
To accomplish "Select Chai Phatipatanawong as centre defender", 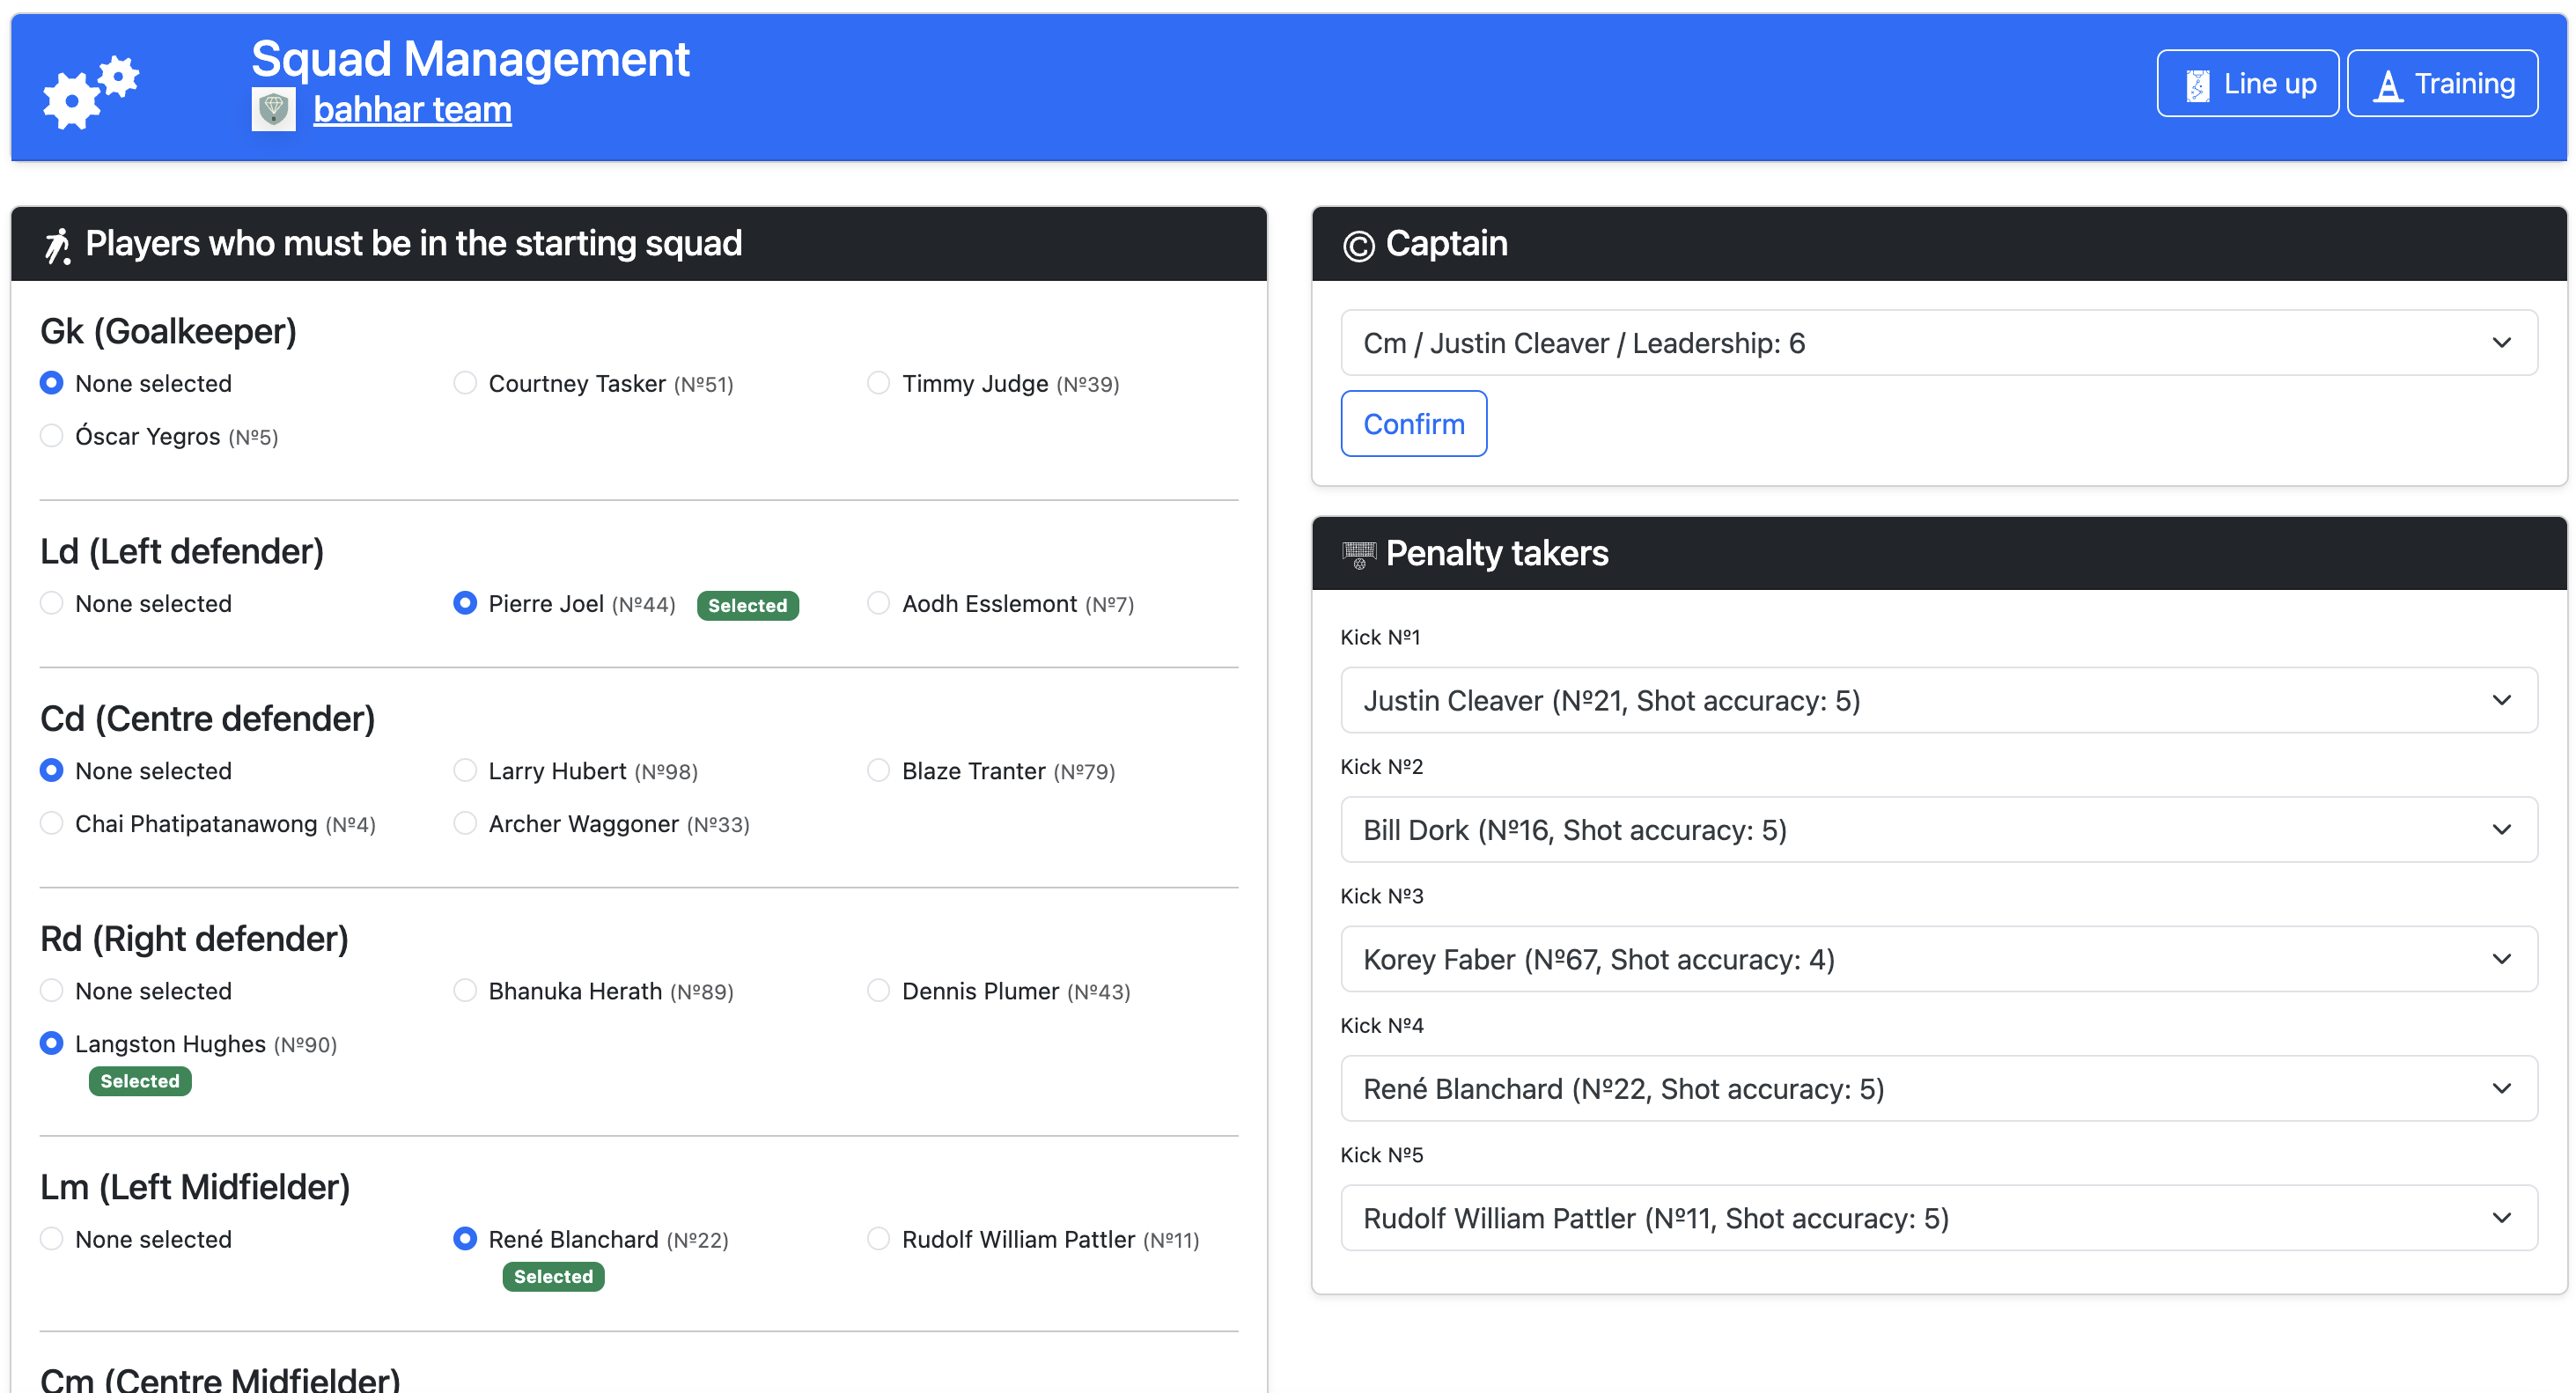I will (52, 823).
